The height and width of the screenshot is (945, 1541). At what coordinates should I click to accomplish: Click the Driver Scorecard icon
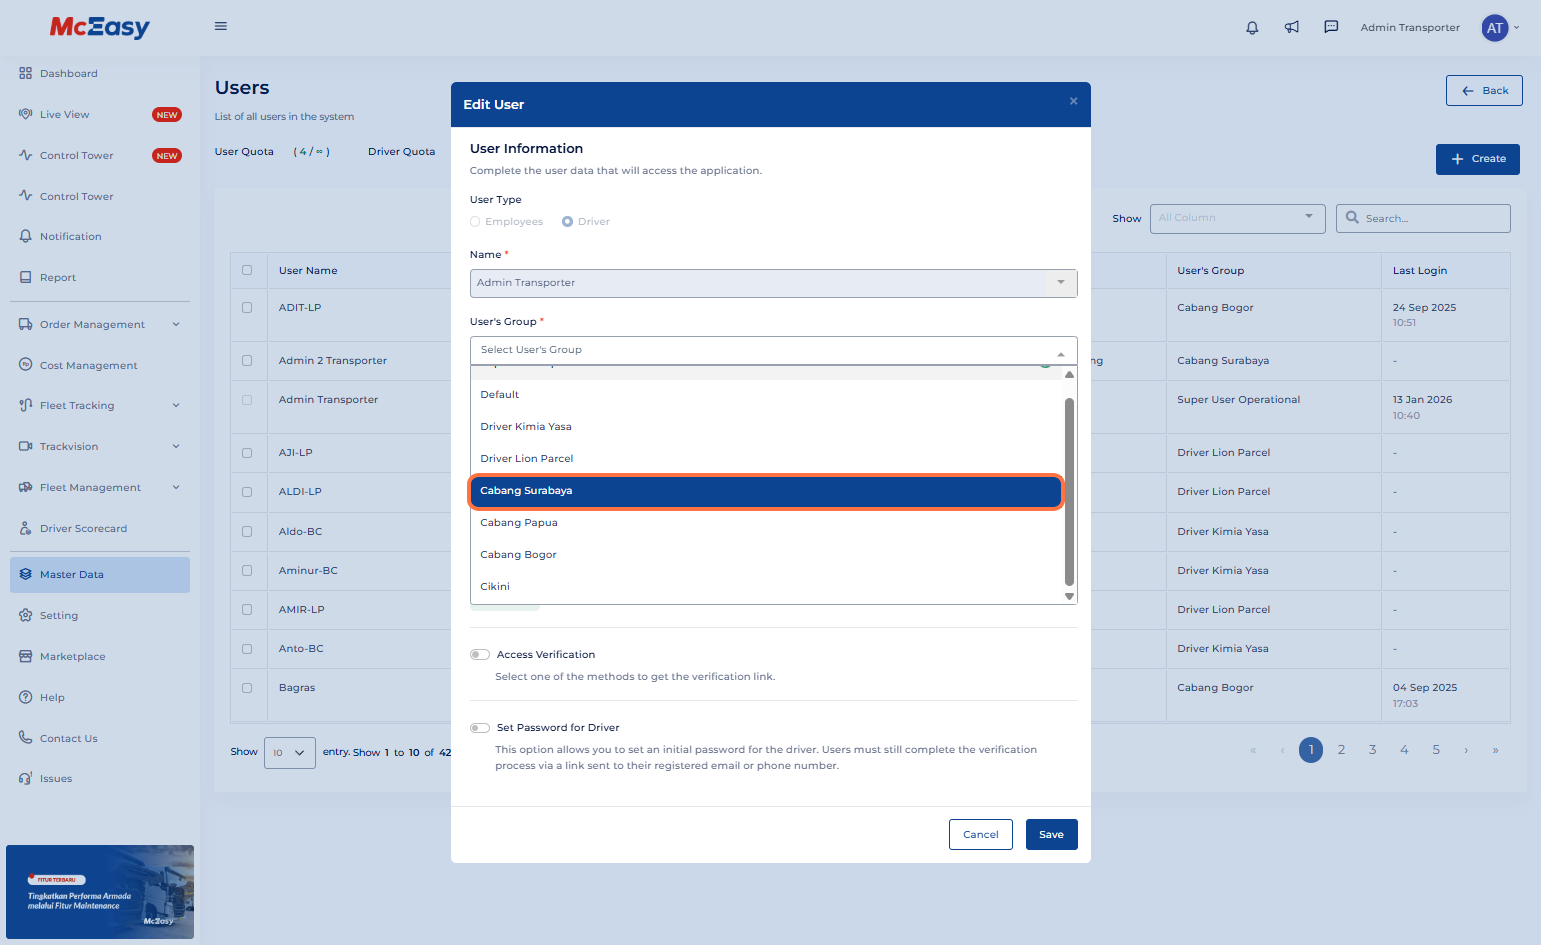26,528
